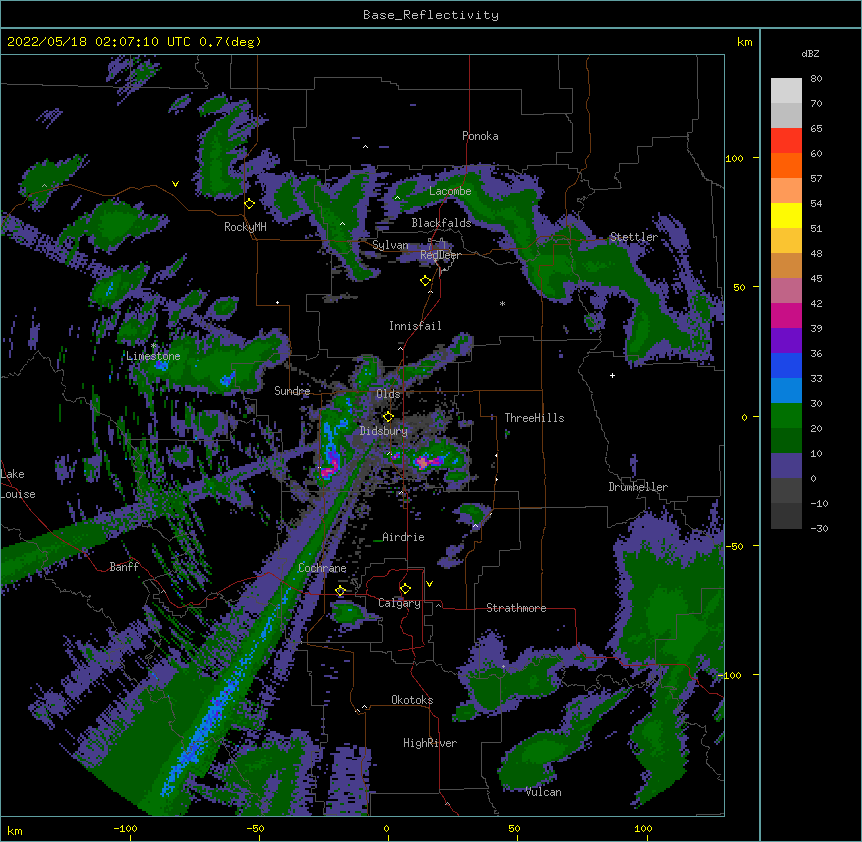Click the magenta 39-42 dBZ legend swatch
This screenshot has width=862, height=842.
(x=786, y=315)
